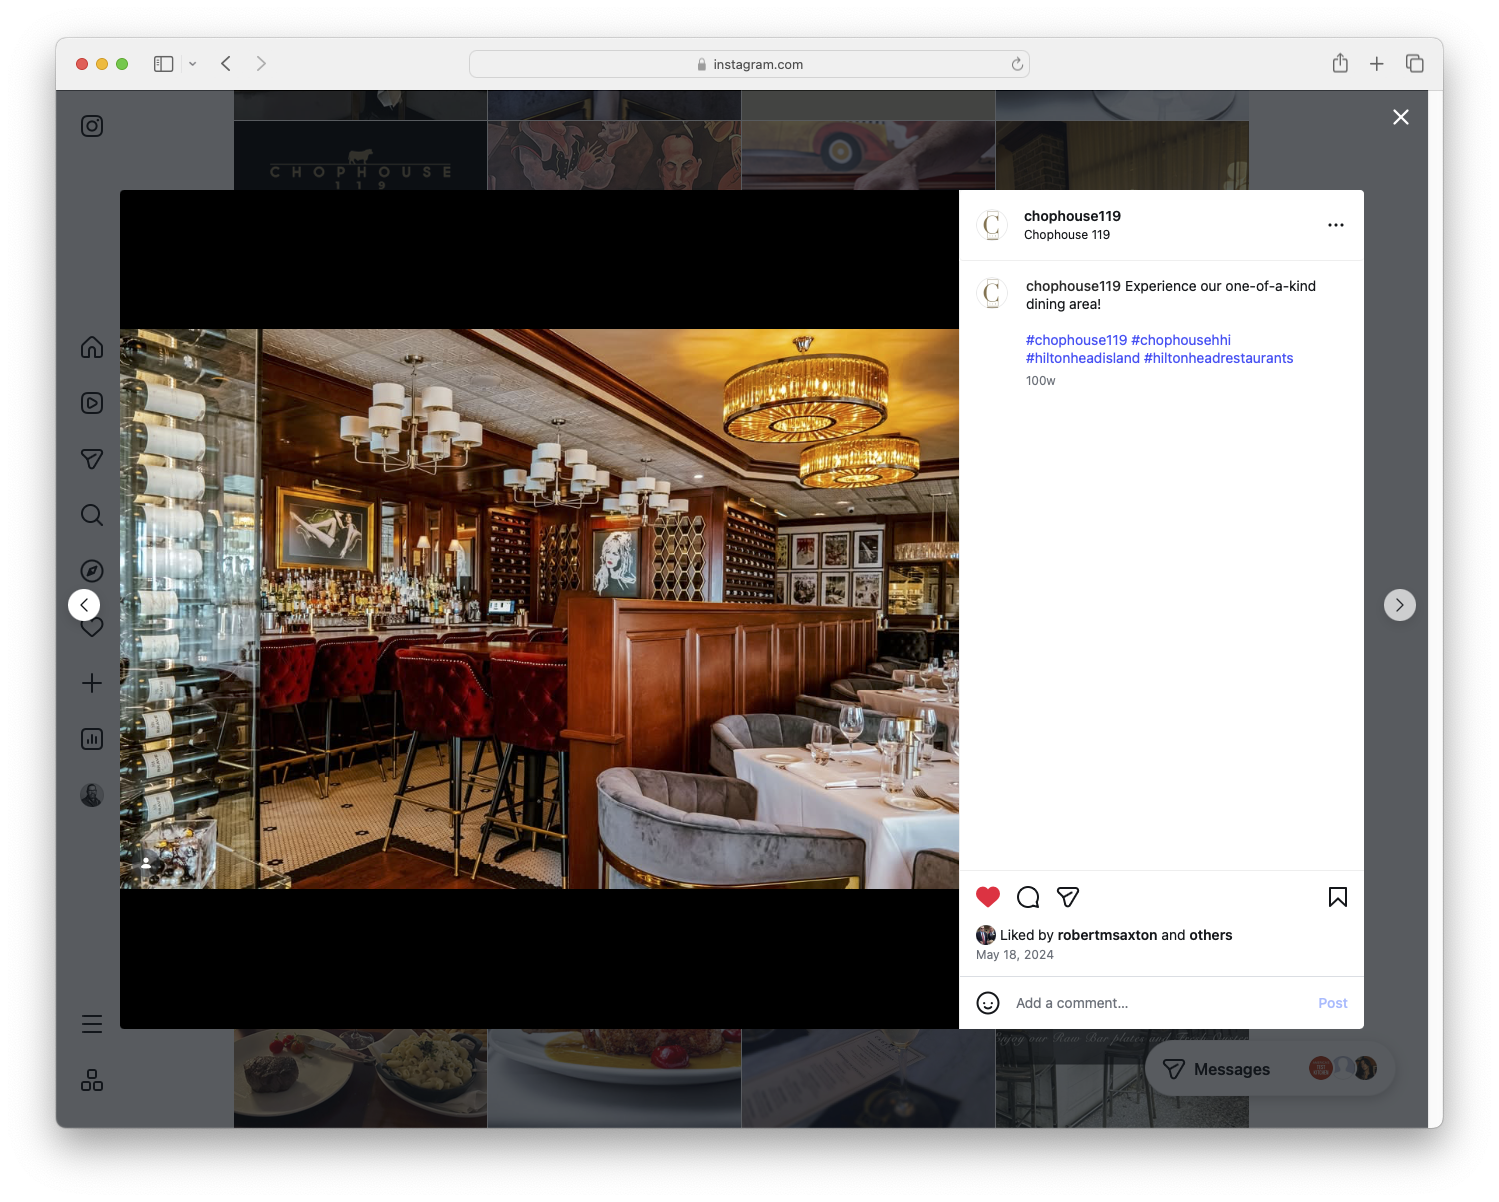Click the Explore compass icon

point(91,570)
